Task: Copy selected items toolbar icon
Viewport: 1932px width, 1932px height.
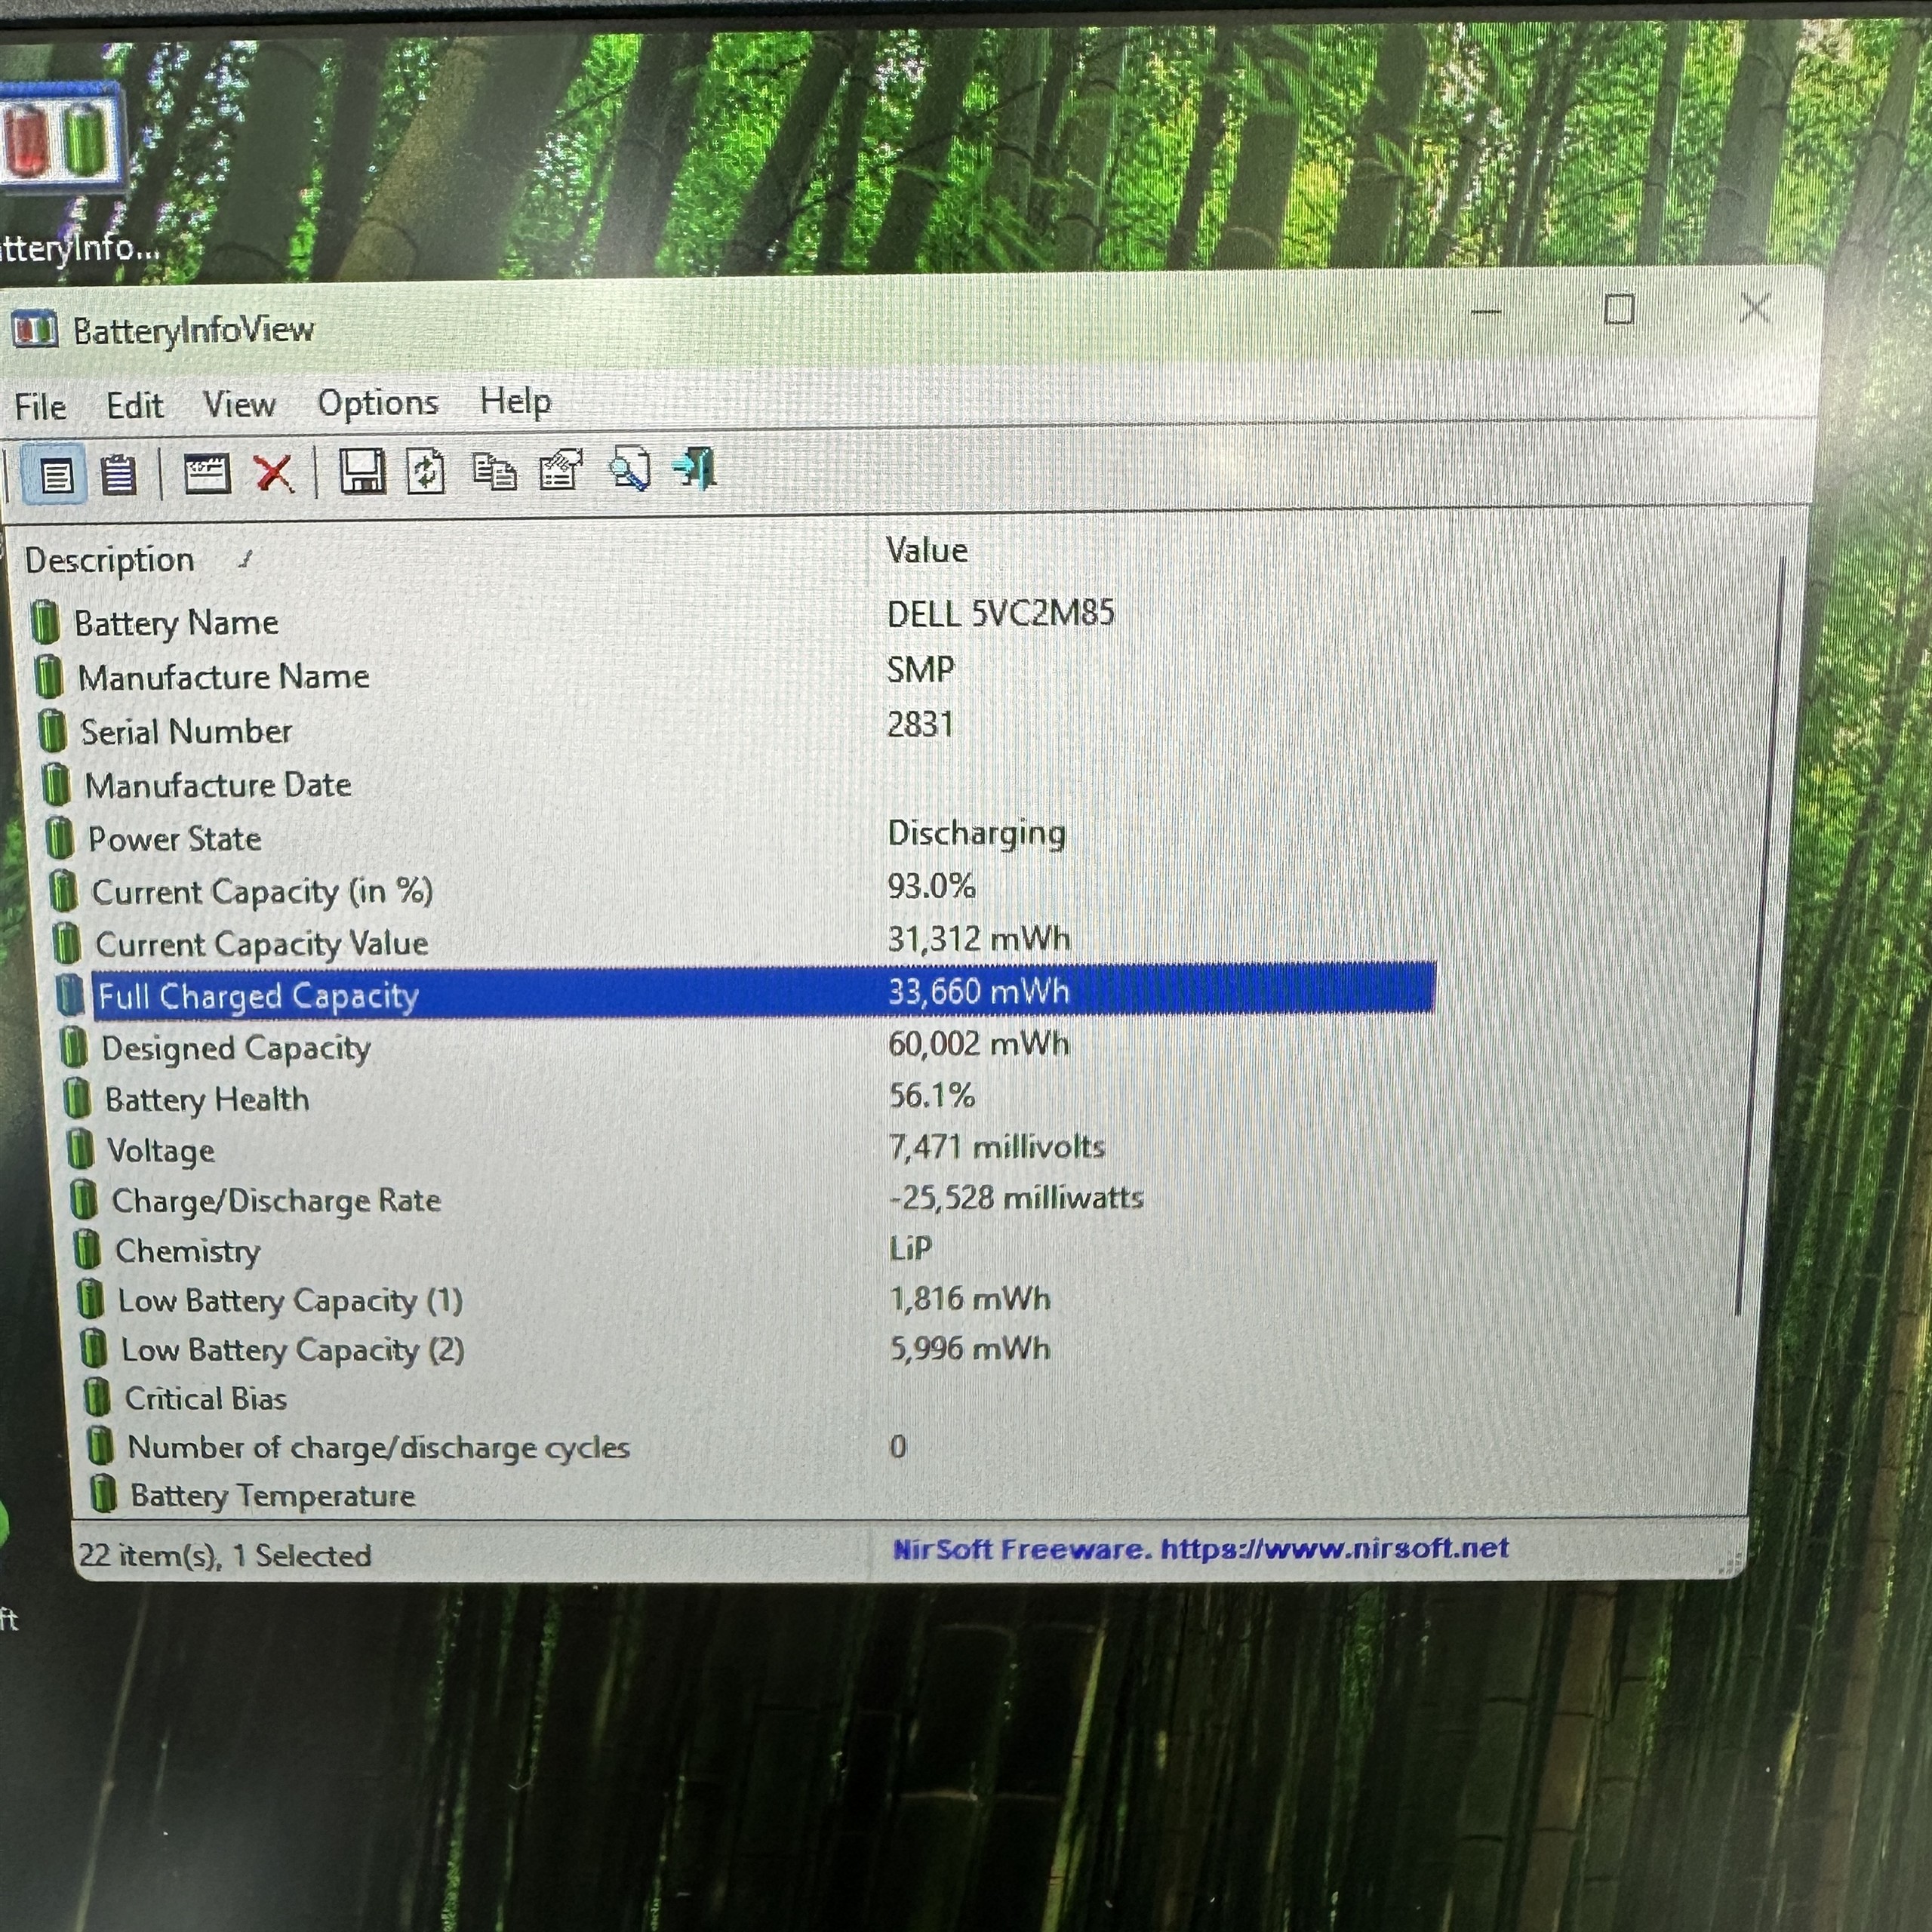Action: coord(494,471)
